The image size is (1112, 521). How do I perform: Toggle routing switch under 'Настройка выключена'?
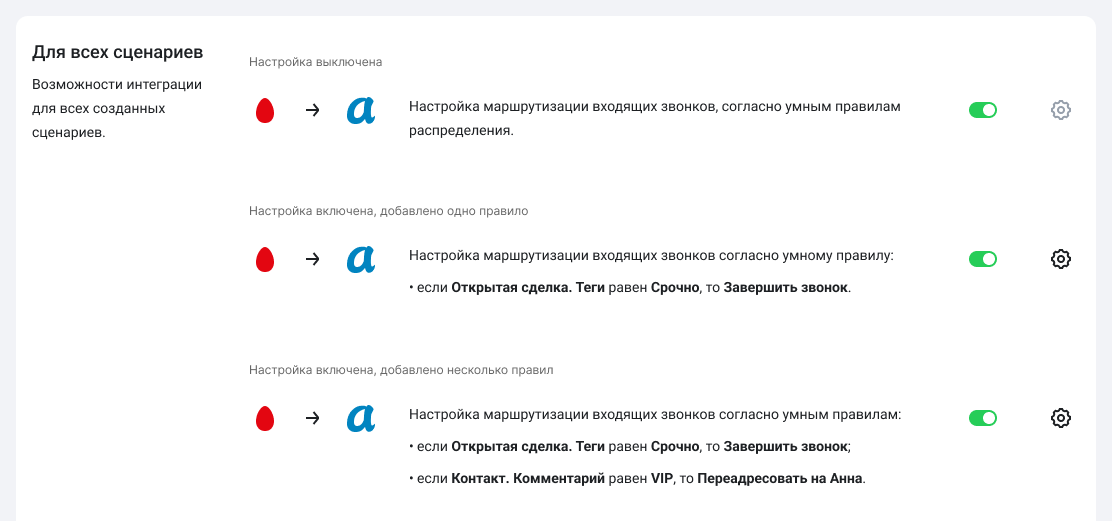[982, 110]
